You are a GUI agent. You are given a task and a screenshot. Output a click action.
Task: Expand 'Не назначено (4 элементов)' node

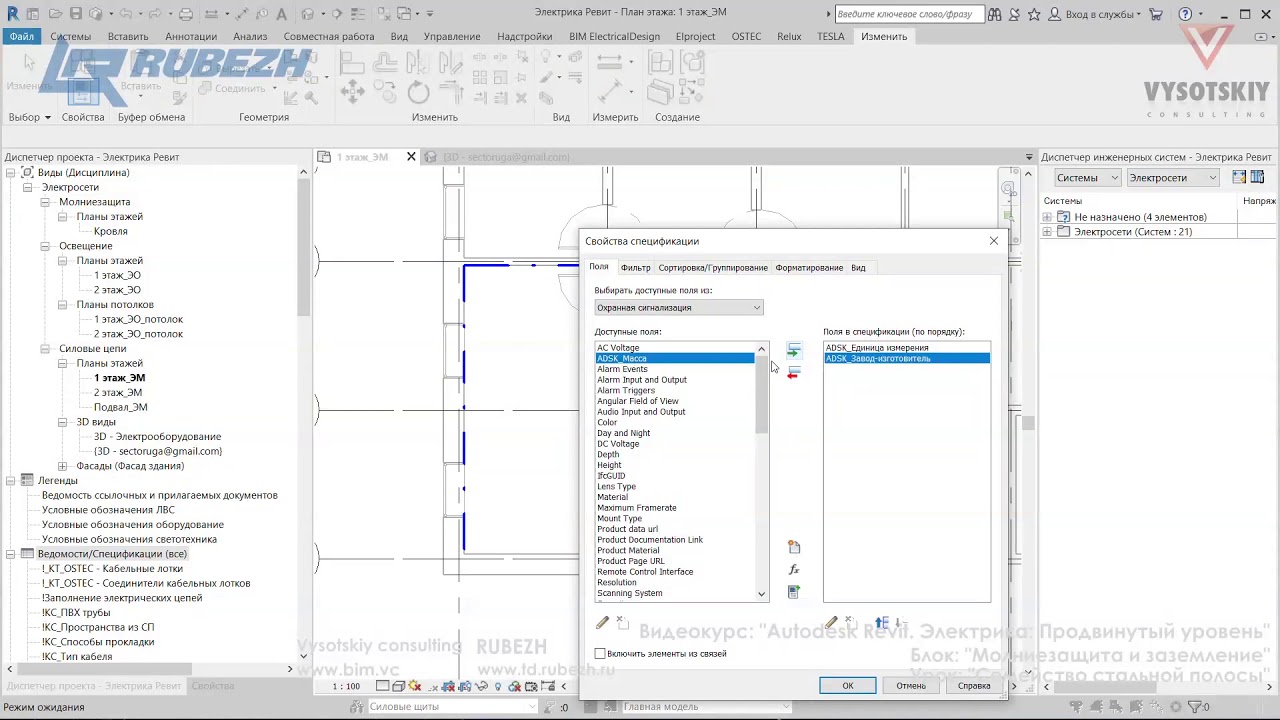1047,217
